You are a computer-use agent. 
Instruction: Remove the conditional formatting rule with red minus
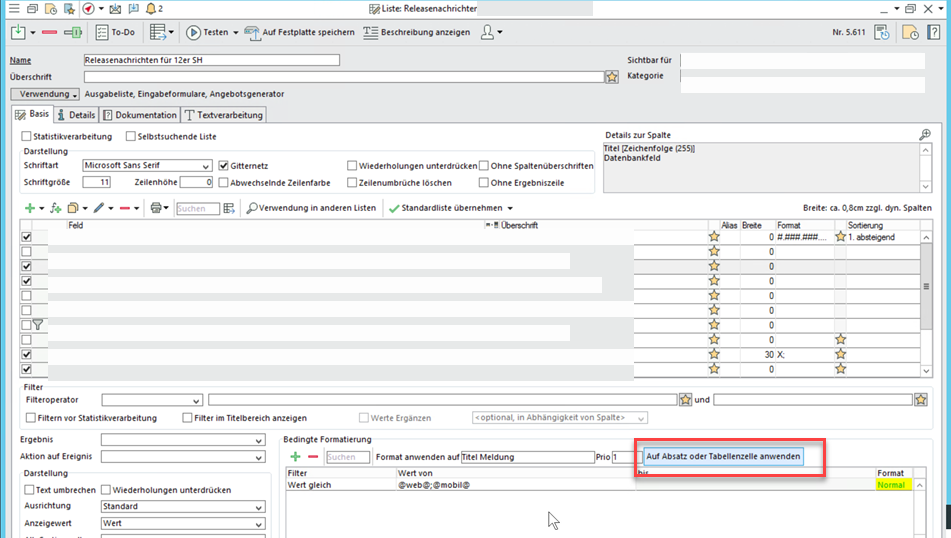pyautogui.click(x=313, y=457)
